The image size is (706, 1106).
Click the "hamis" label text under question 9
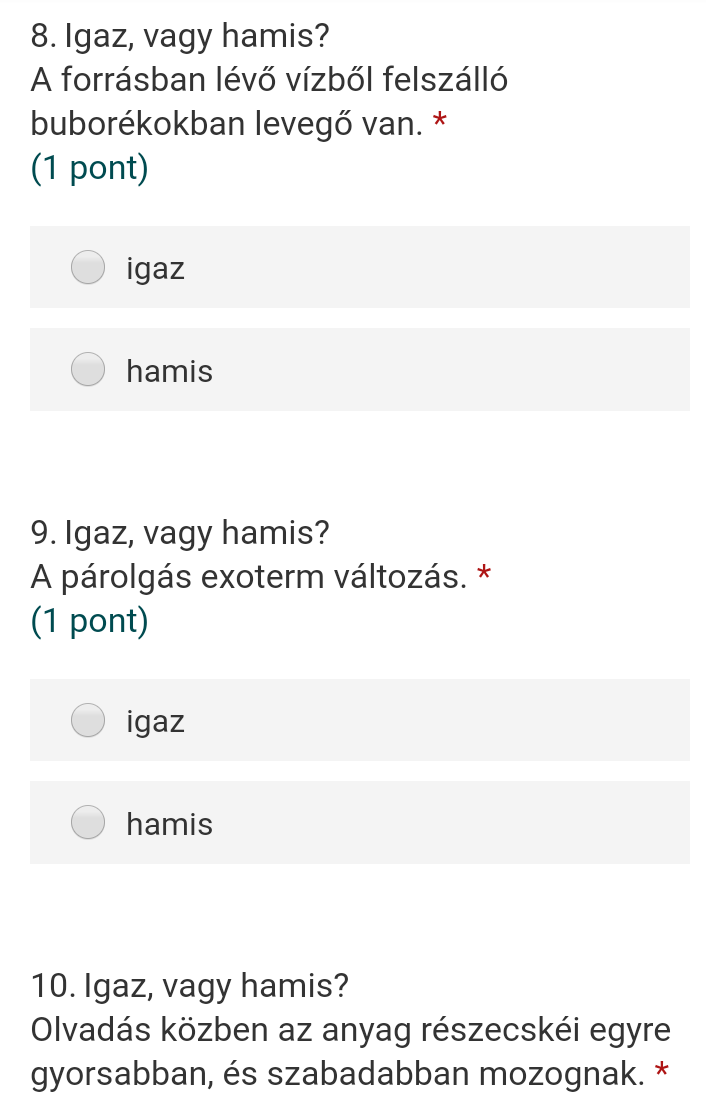click(170, 825)
